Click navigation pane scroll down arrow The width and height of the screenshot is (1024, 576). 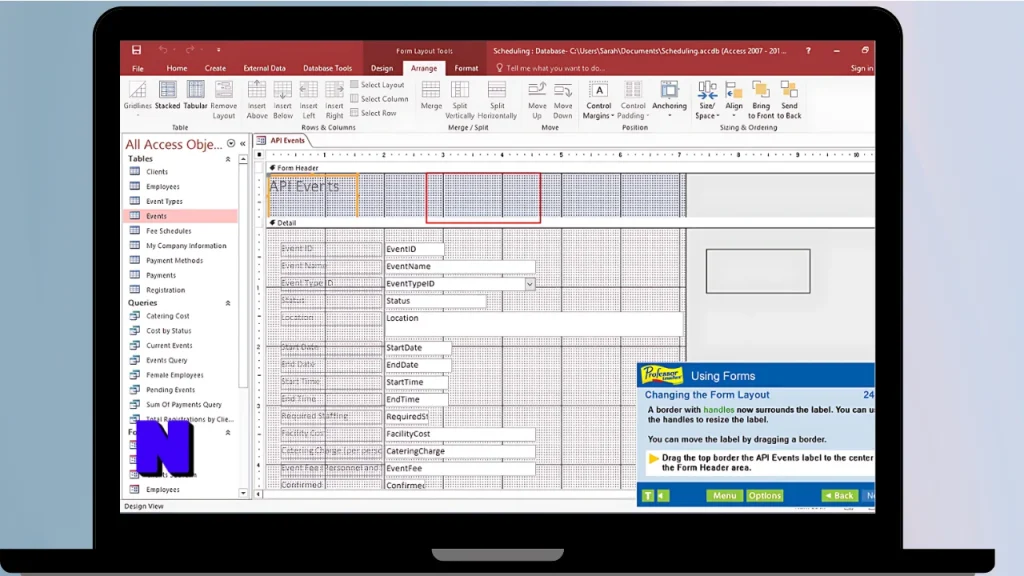pyautogui.click(x=244, y=494)
